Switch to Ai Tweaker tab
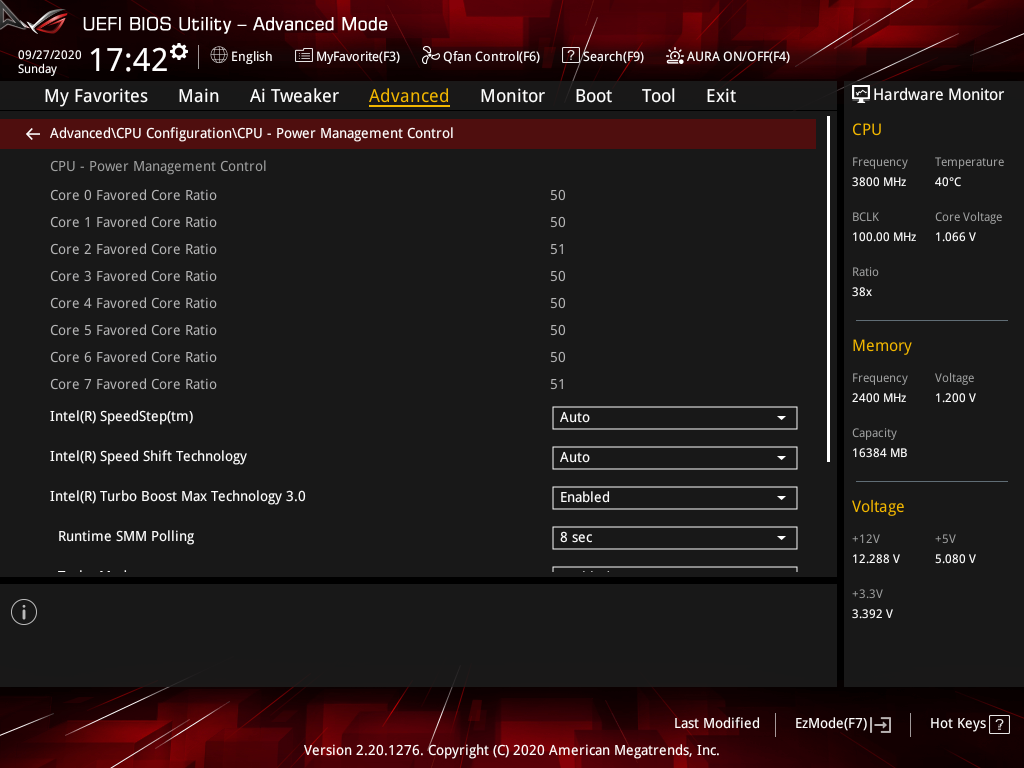This screenshot has height=768, width=1024. click(x=294, y=96)
